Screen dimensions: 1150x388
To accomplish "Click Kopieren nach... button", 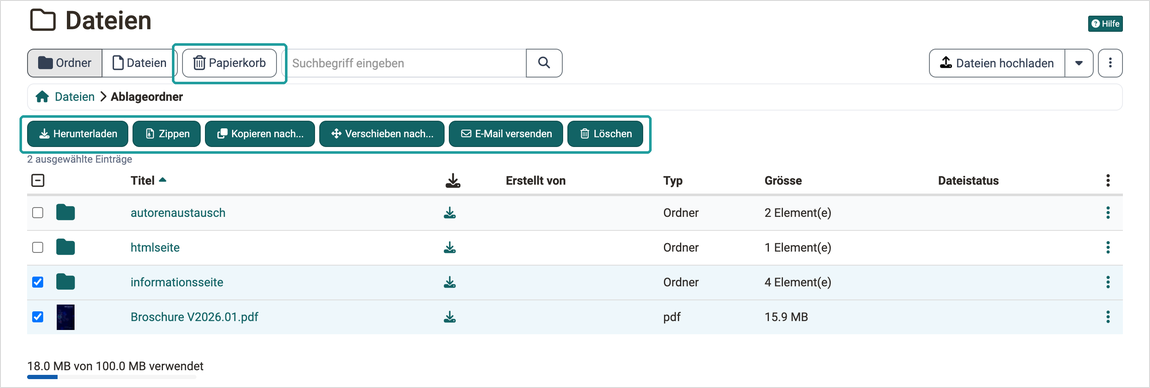I will coord(260,134).
